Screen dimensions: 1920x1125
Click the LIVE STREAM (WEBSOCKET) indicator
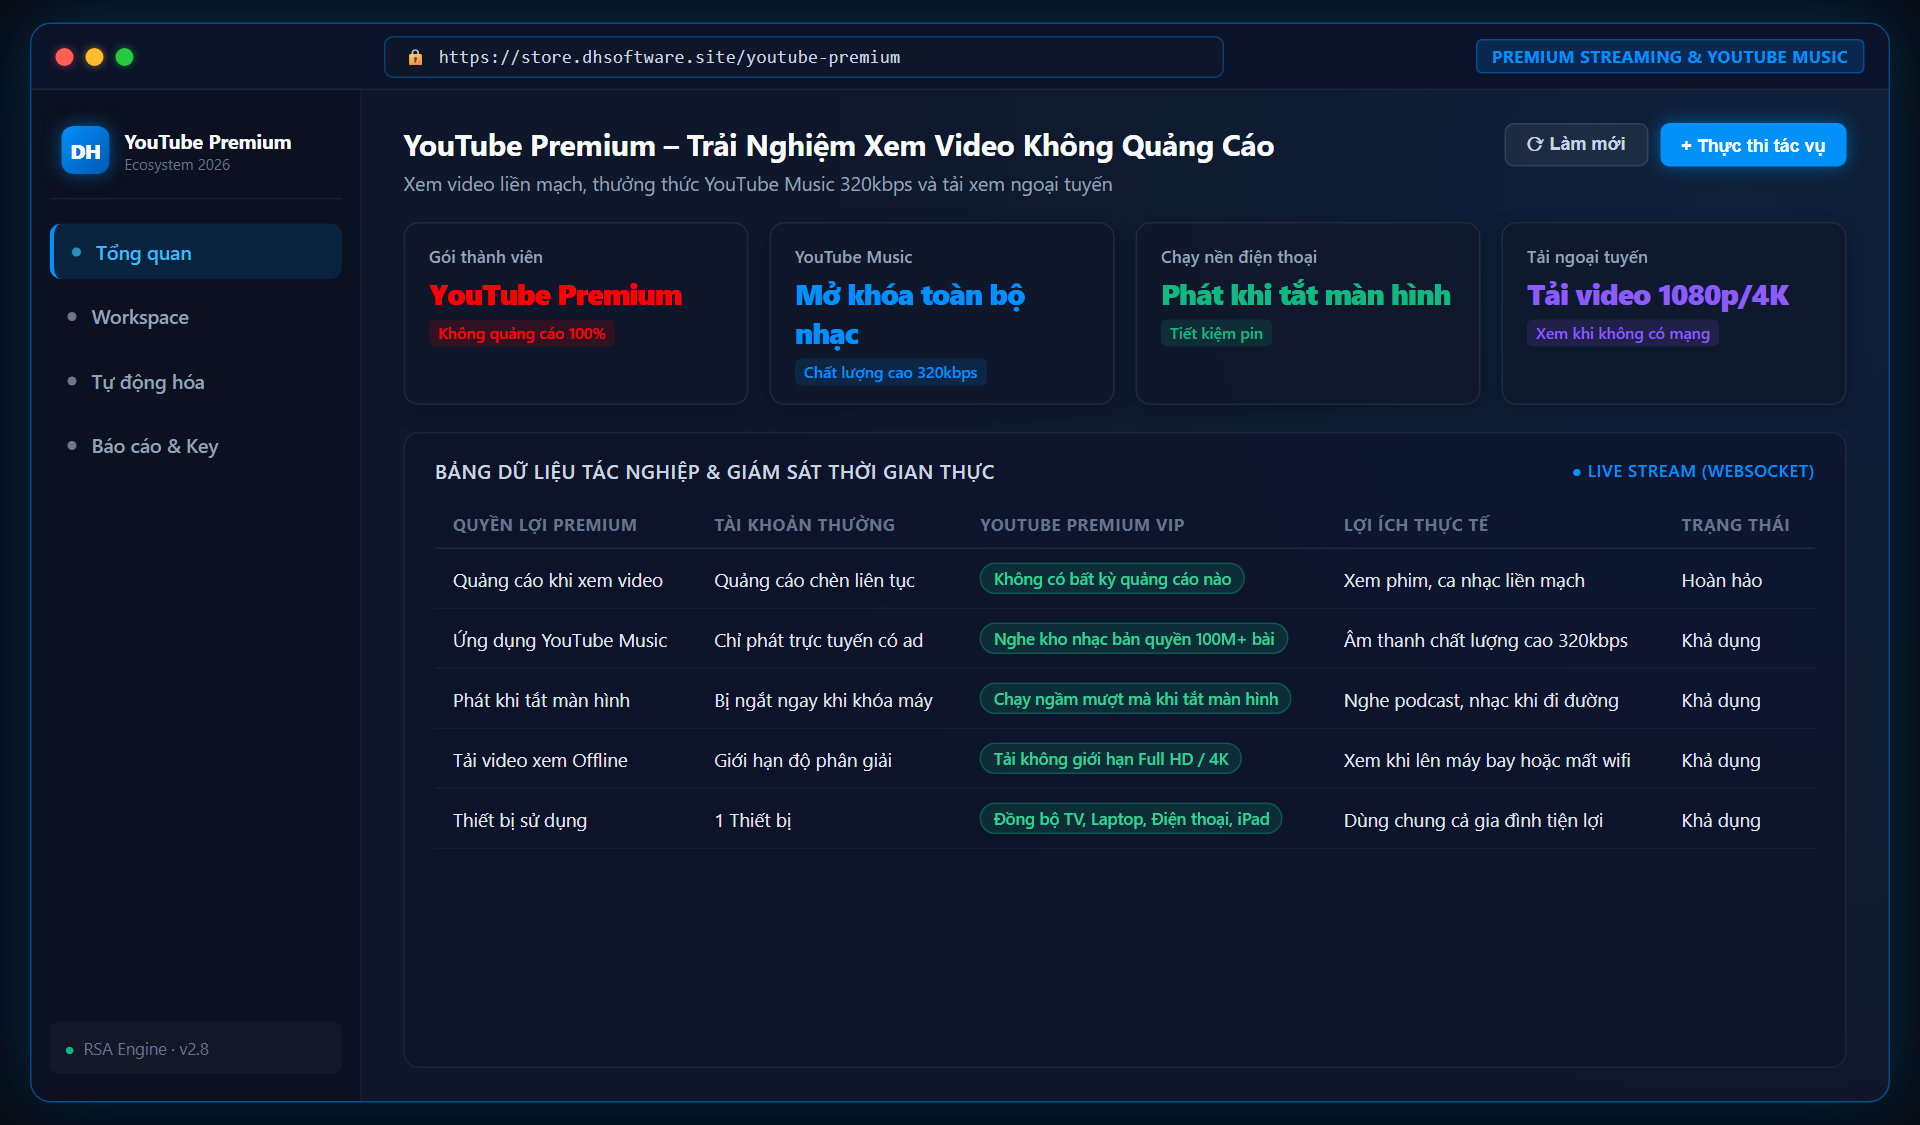[1693, 471]
